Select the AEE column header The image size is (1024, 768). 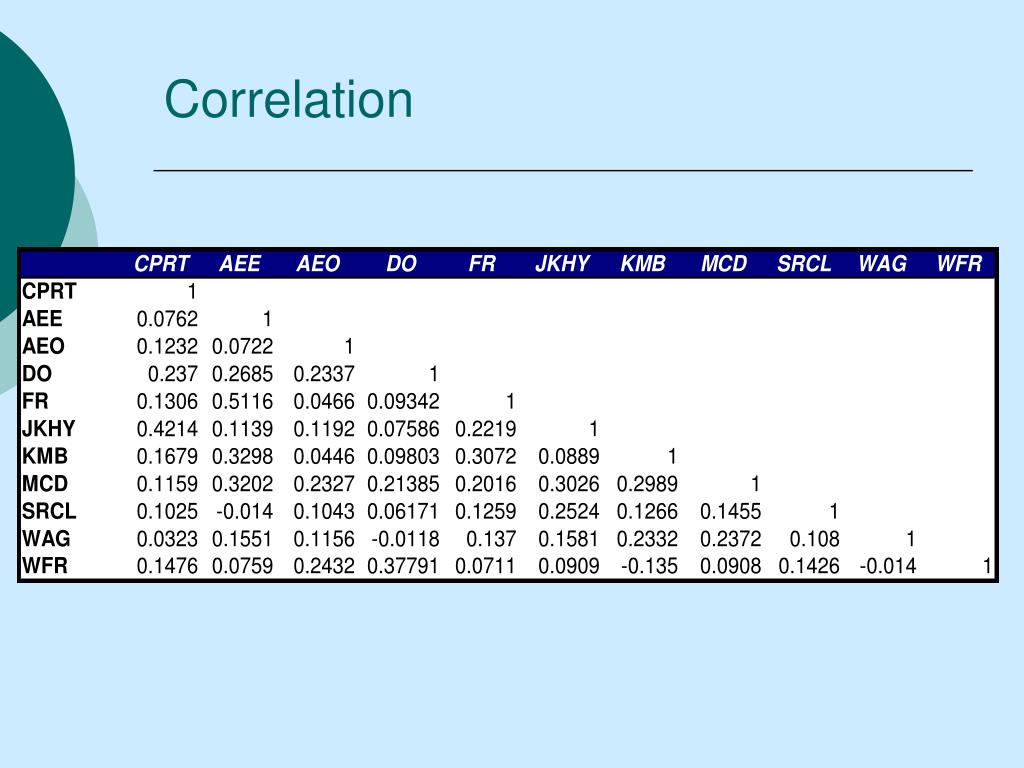pyautogui.click(x=240, y=264)
